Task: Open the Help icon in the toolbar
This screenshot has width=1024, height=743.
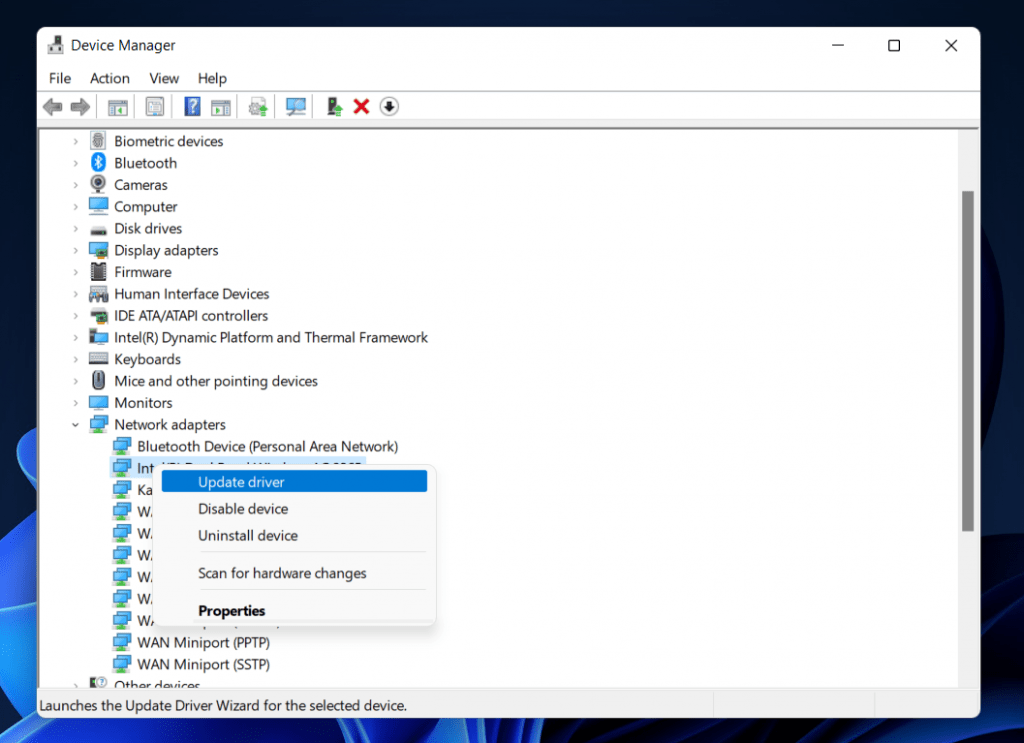Action: click(x=191, y=106)
